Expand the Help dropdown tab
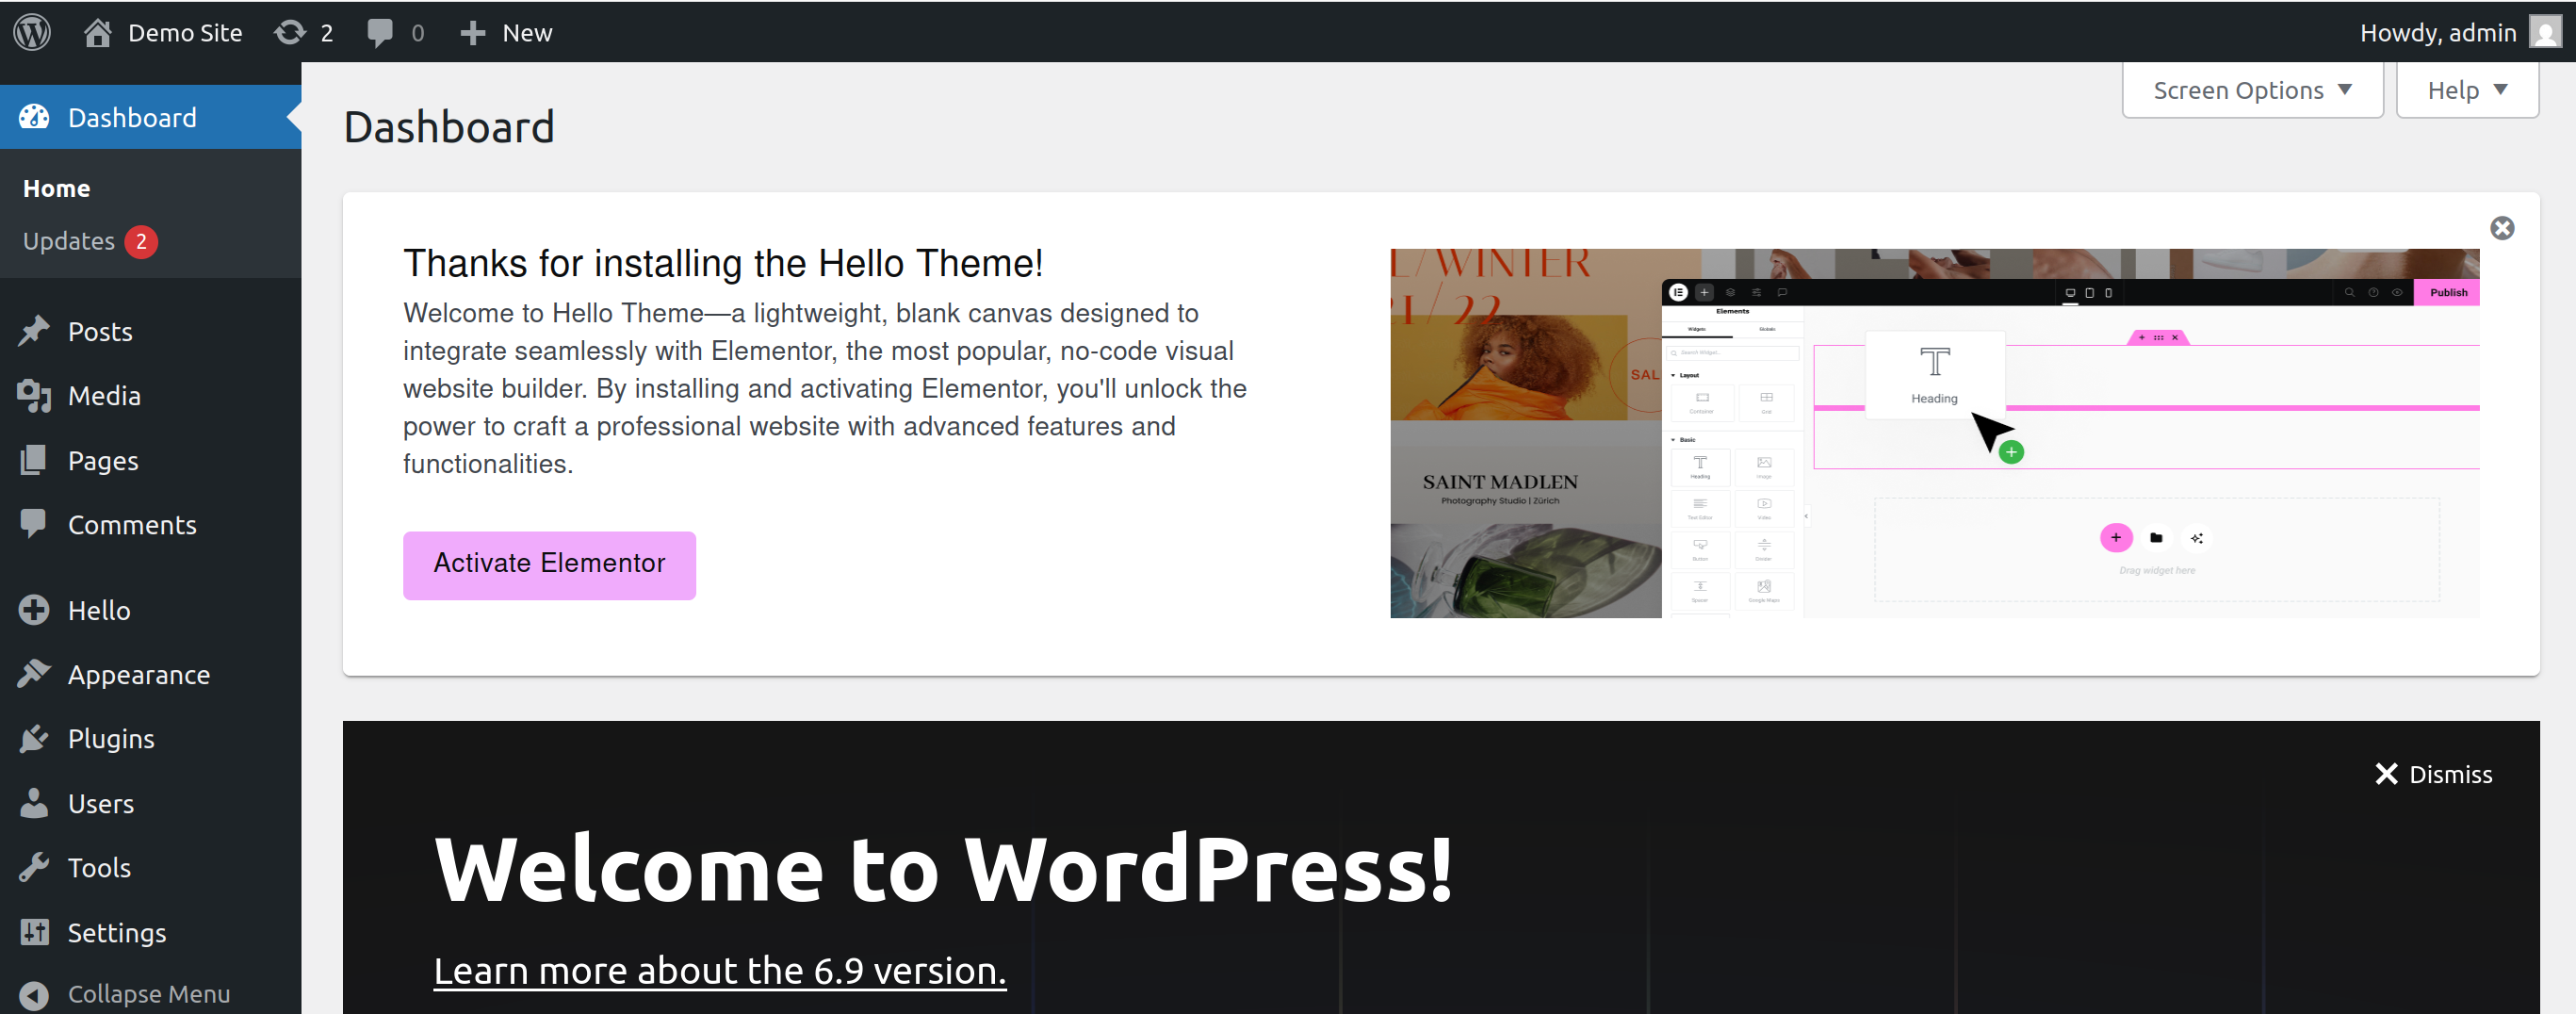Image resolution: width=2576 pixels, height=1014 pixels. (2466, 90)
